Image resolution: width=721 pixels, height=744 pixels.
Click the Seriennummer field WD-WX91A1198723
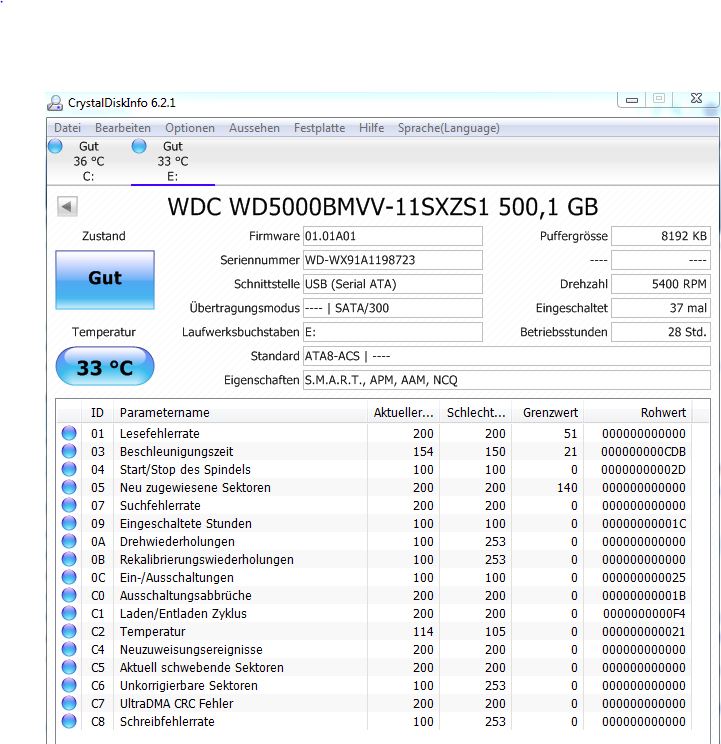click(393, 260)
